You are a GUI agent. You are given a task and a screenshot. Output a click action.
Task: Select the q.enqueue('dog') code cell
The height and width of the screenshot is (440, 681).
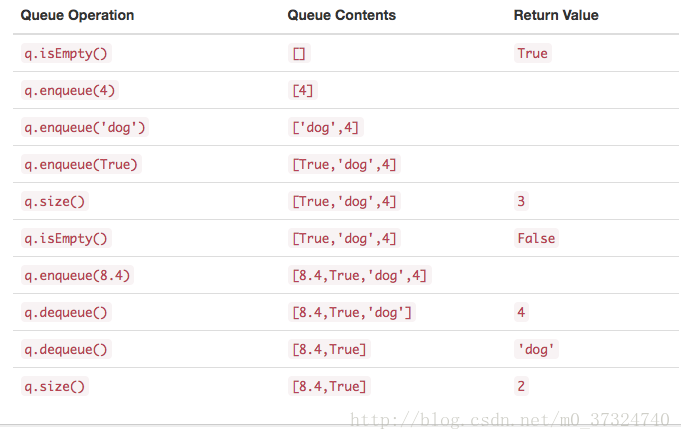85,127
